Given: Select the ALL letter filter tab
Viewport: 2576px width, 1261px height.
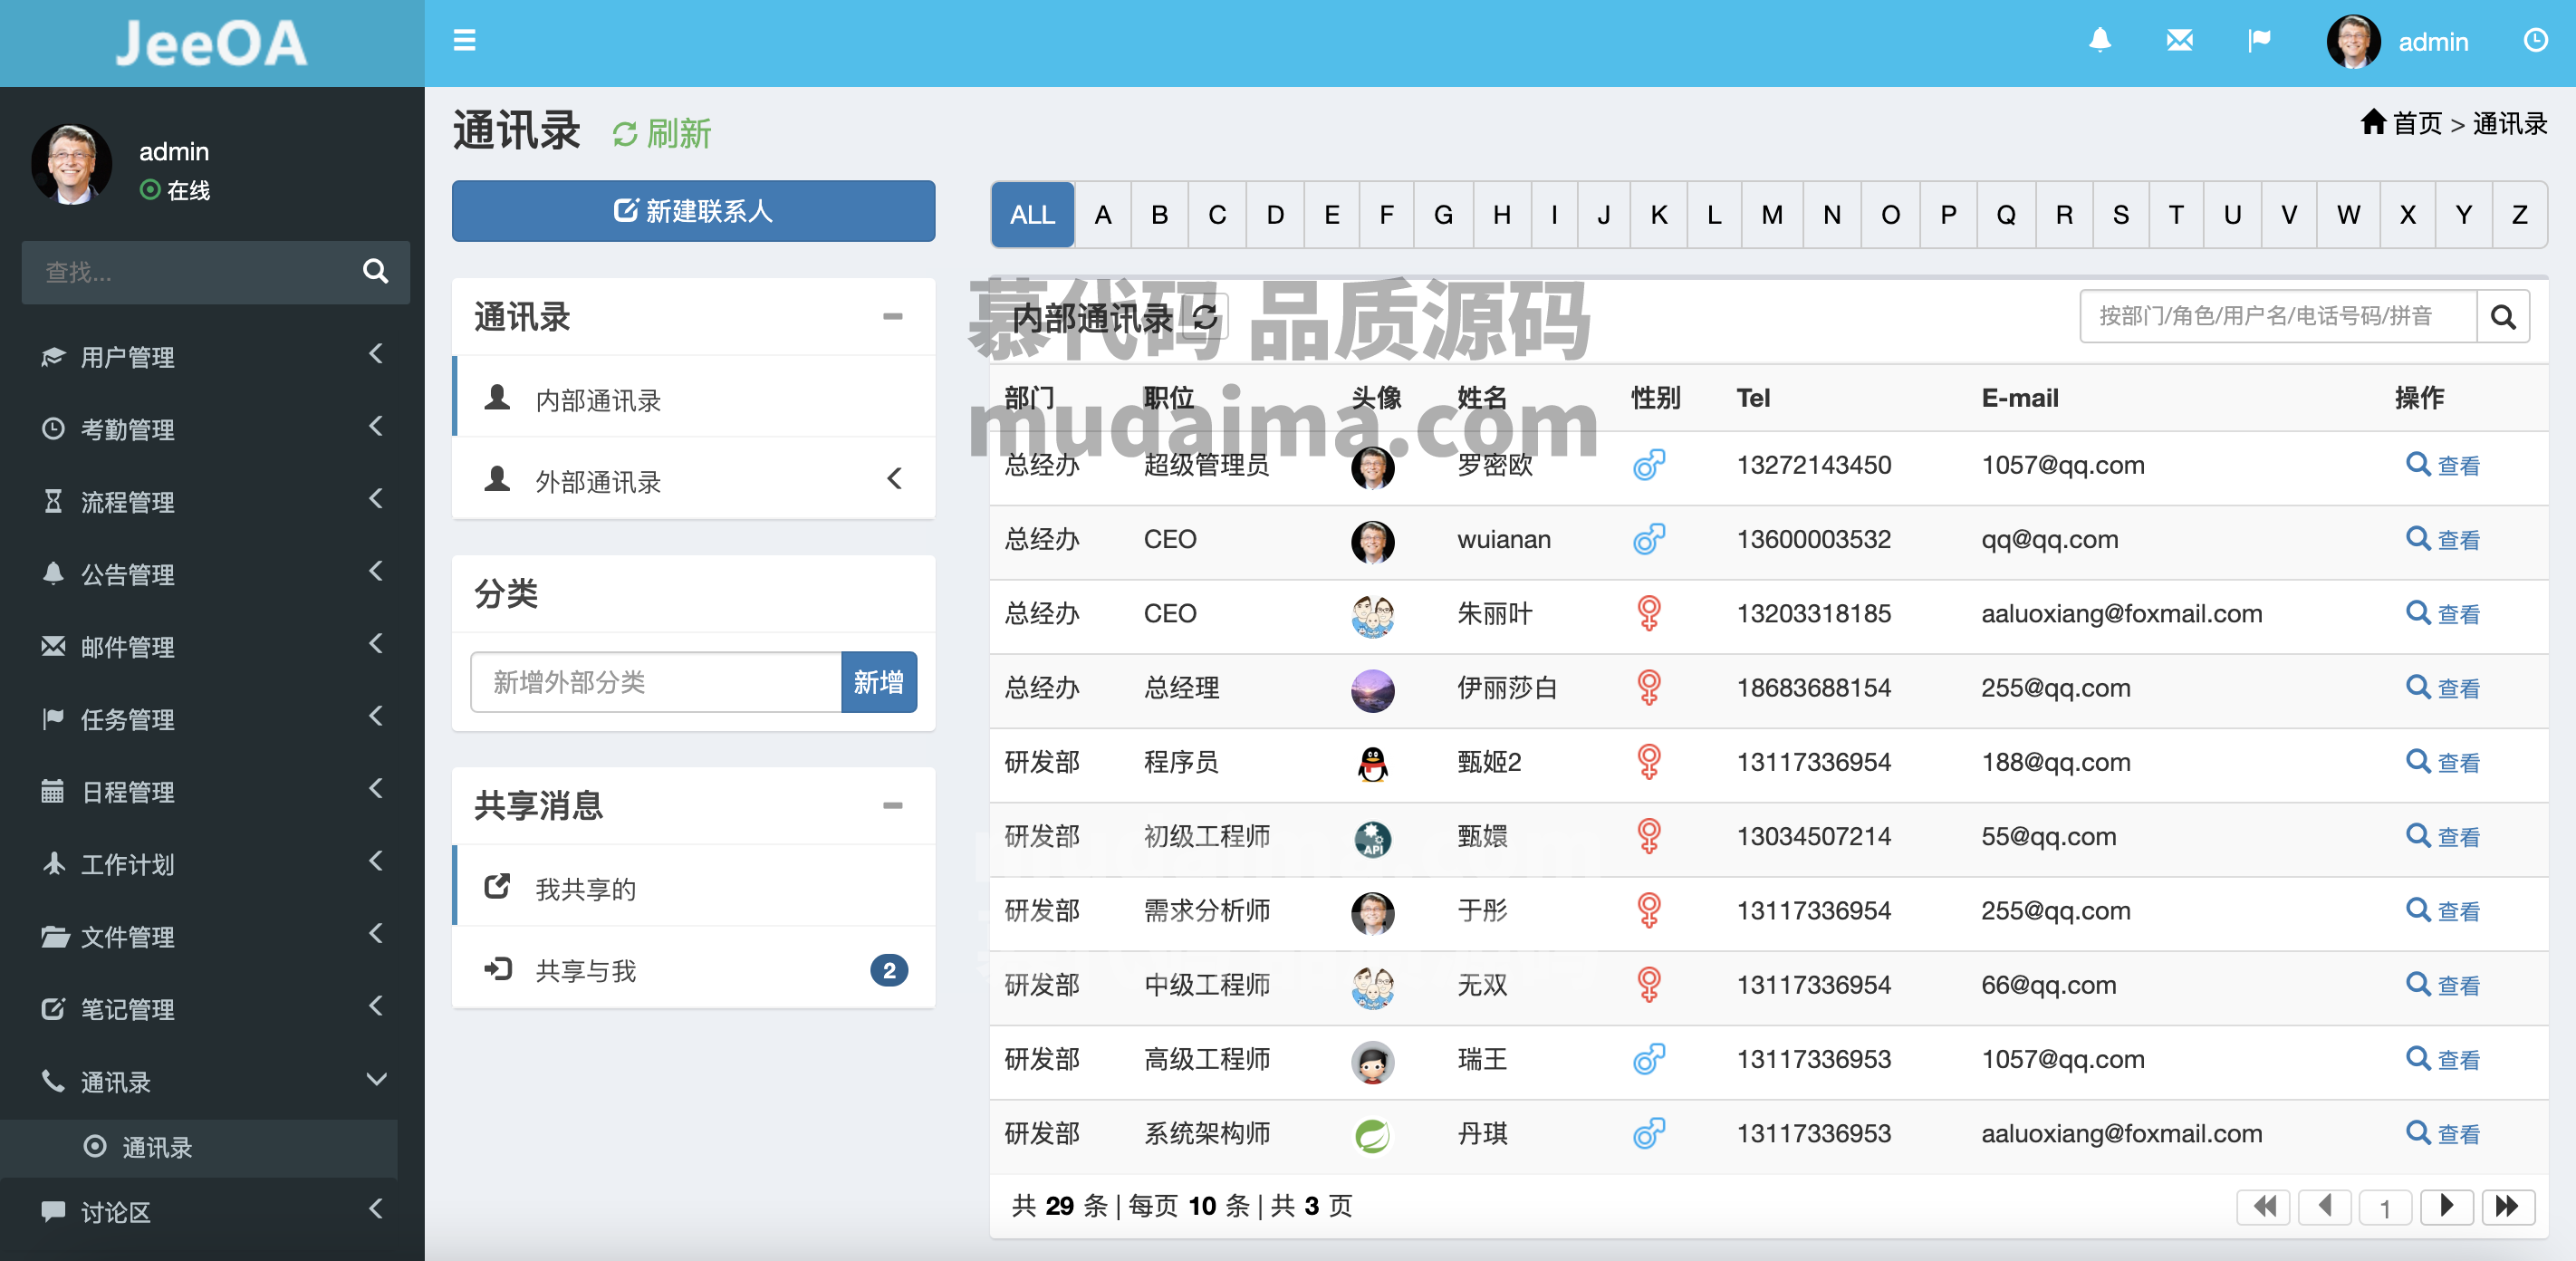Looking at the screenshot, I should tap(1032, 215).
